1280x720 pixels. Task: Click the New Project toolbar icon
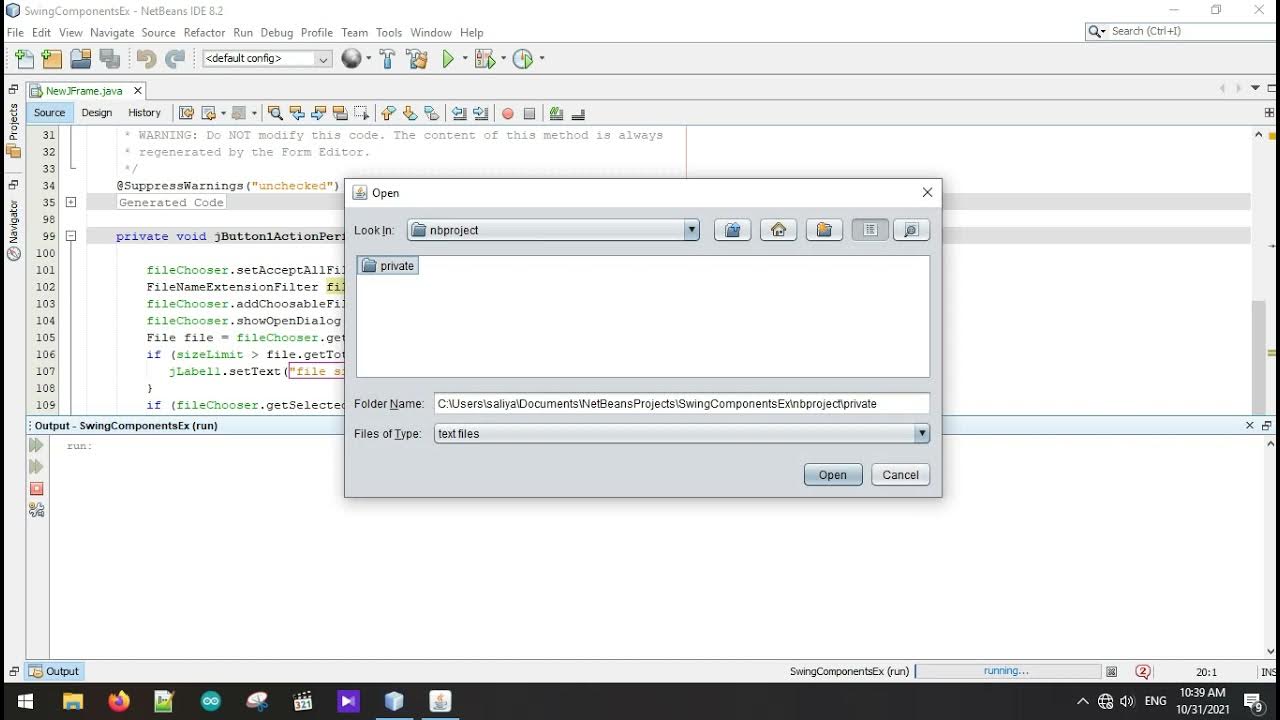[52, 59]
